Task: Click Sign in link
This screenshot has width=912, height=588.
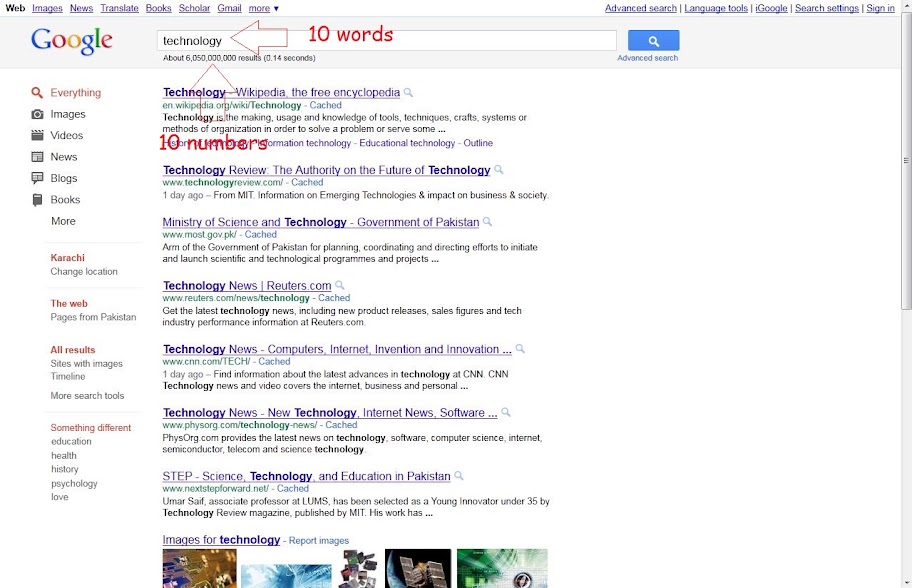Action: tap(880, 8)
